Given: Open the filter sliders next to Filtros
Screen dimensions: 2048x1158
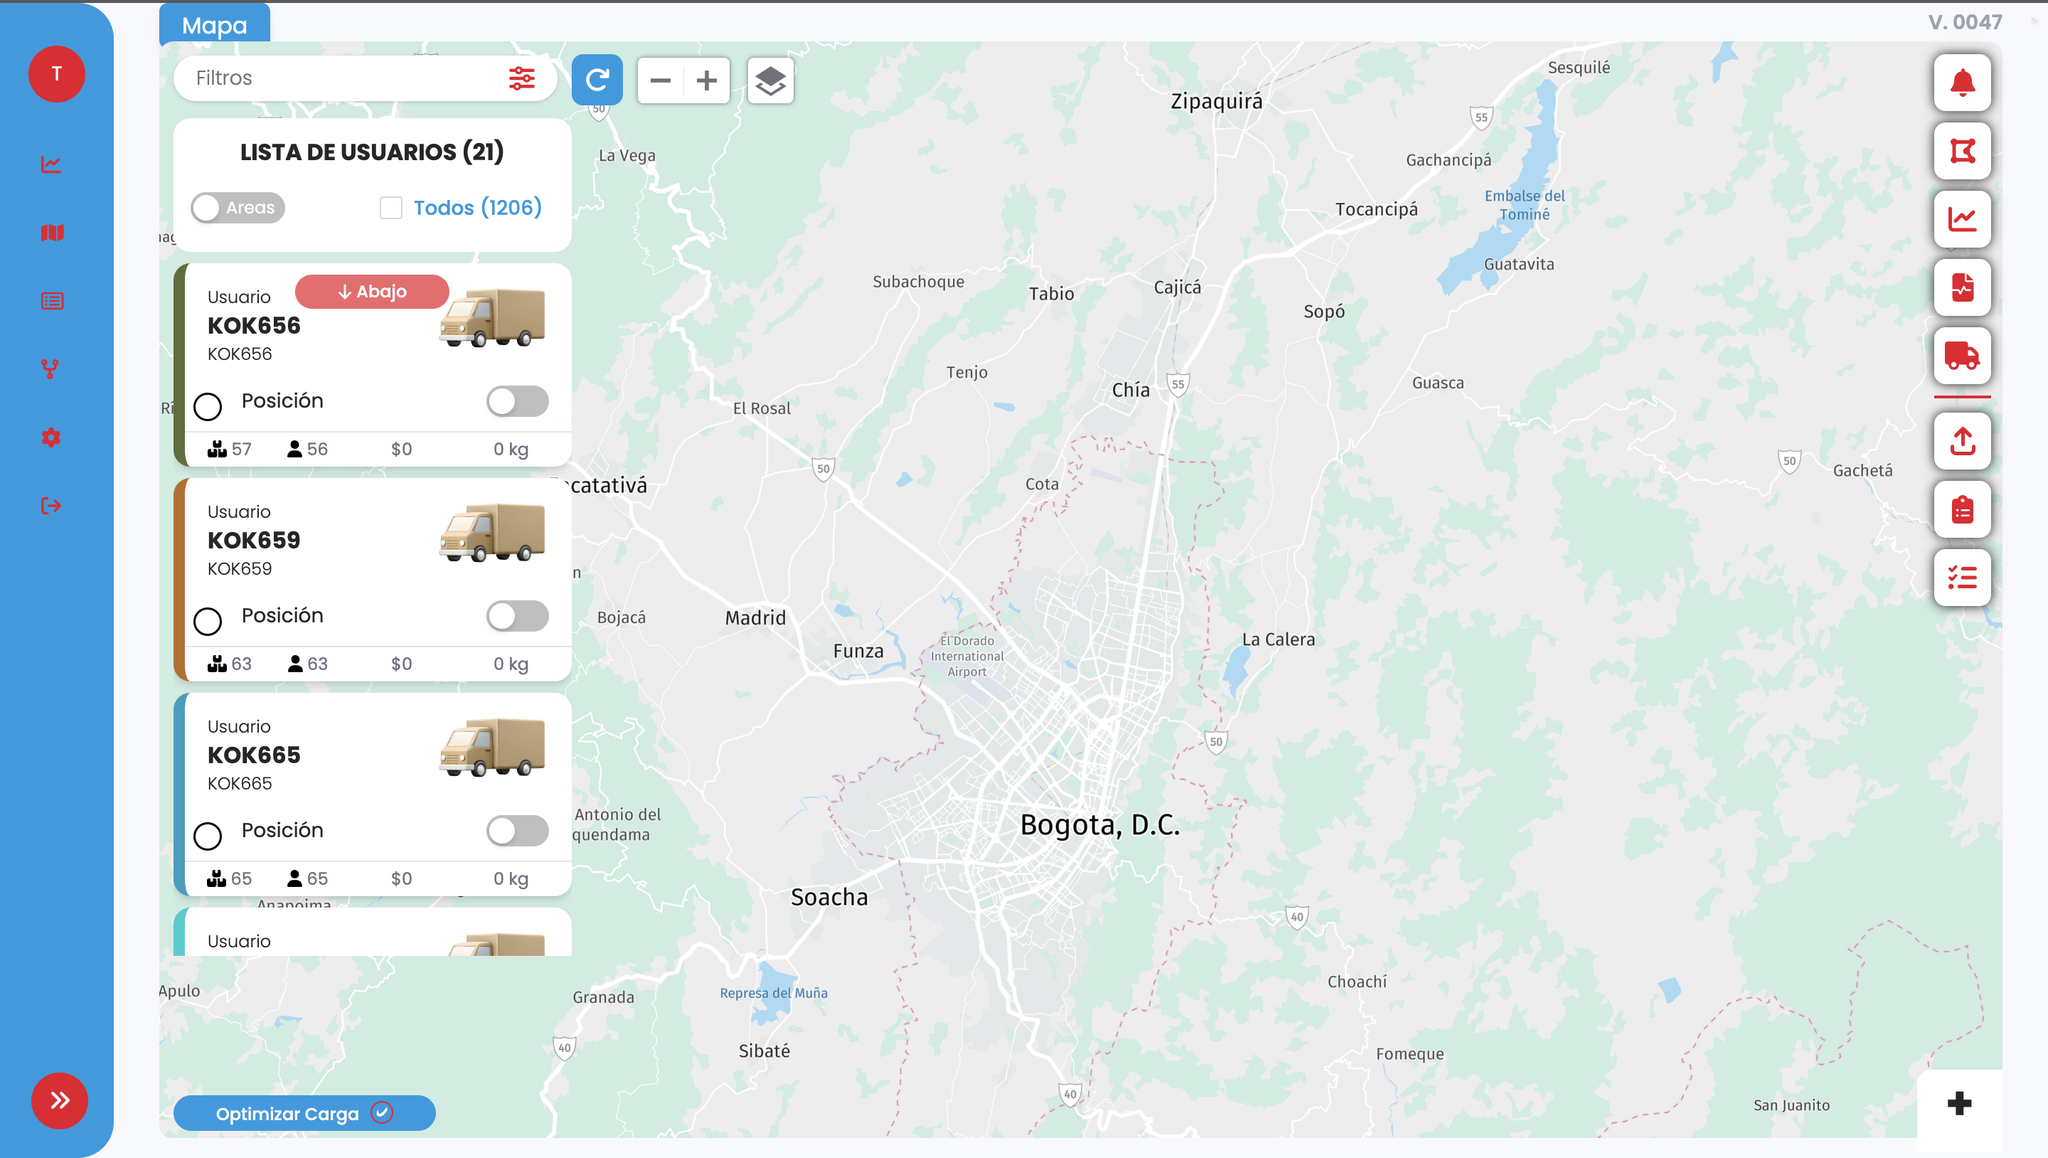Looking at the screenshot, I should pyautogui.click(x=521, y=78).
